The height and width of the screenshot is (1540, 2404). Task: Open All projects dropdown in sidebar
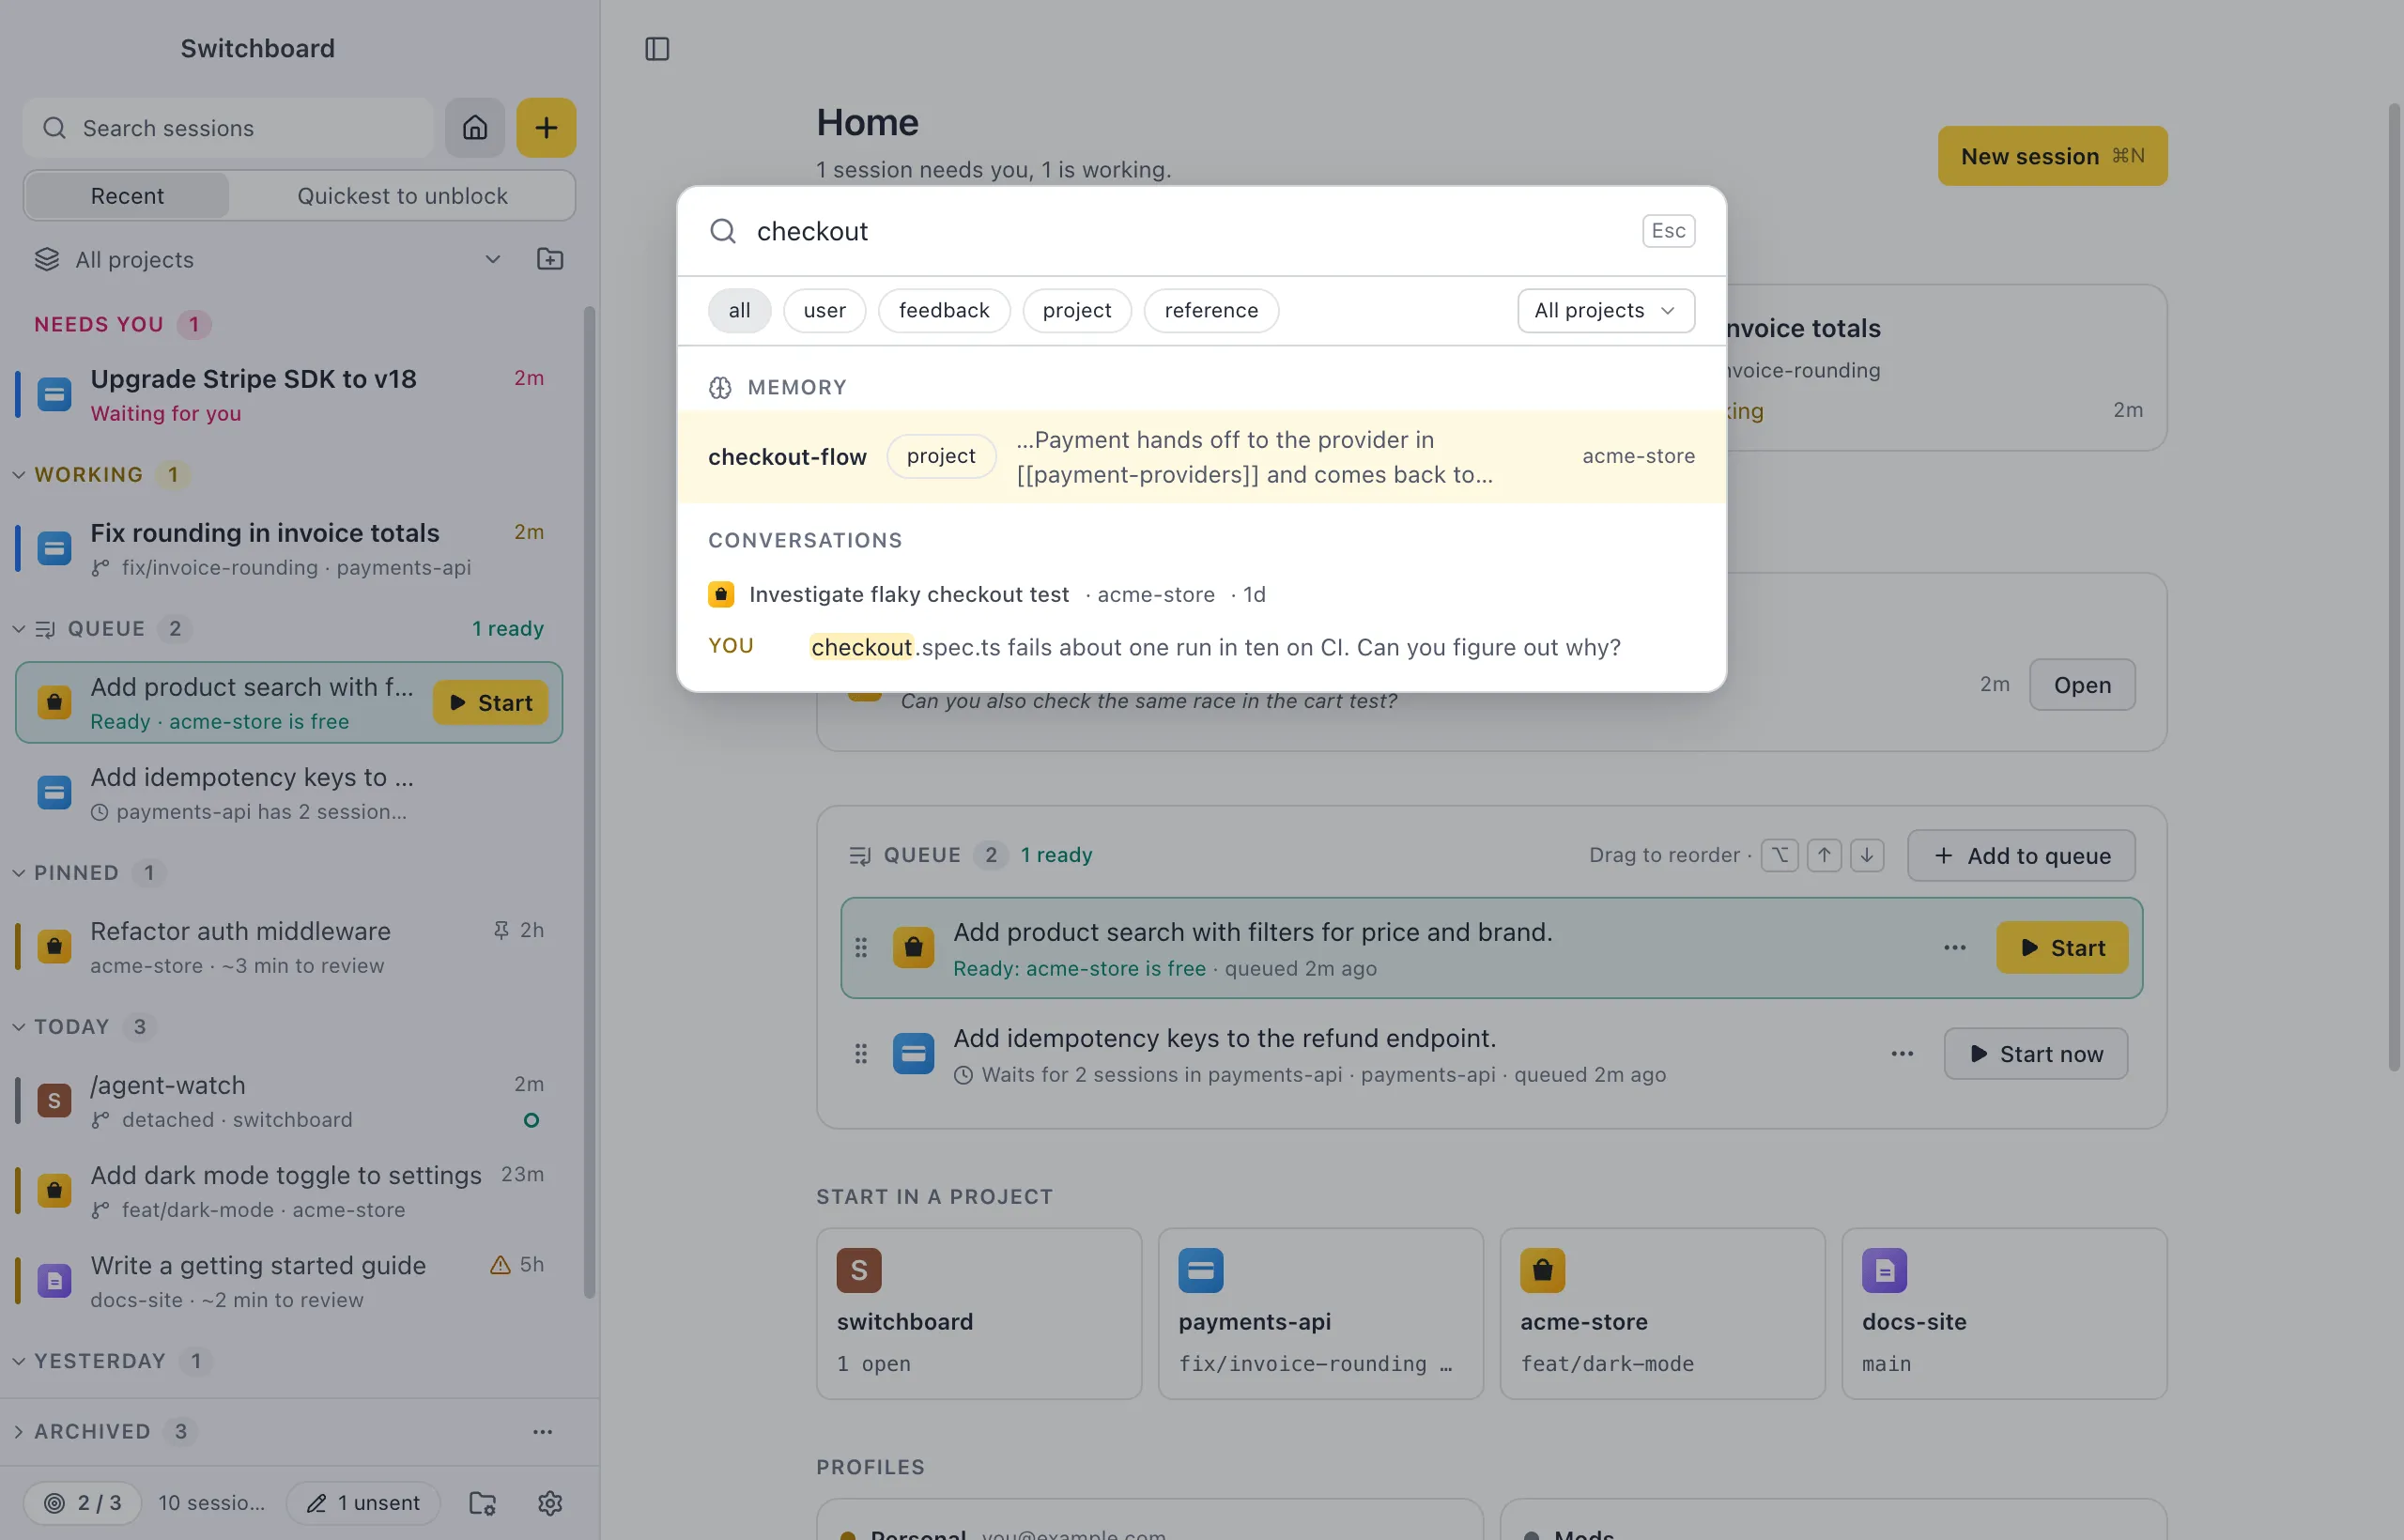(268, 259)
